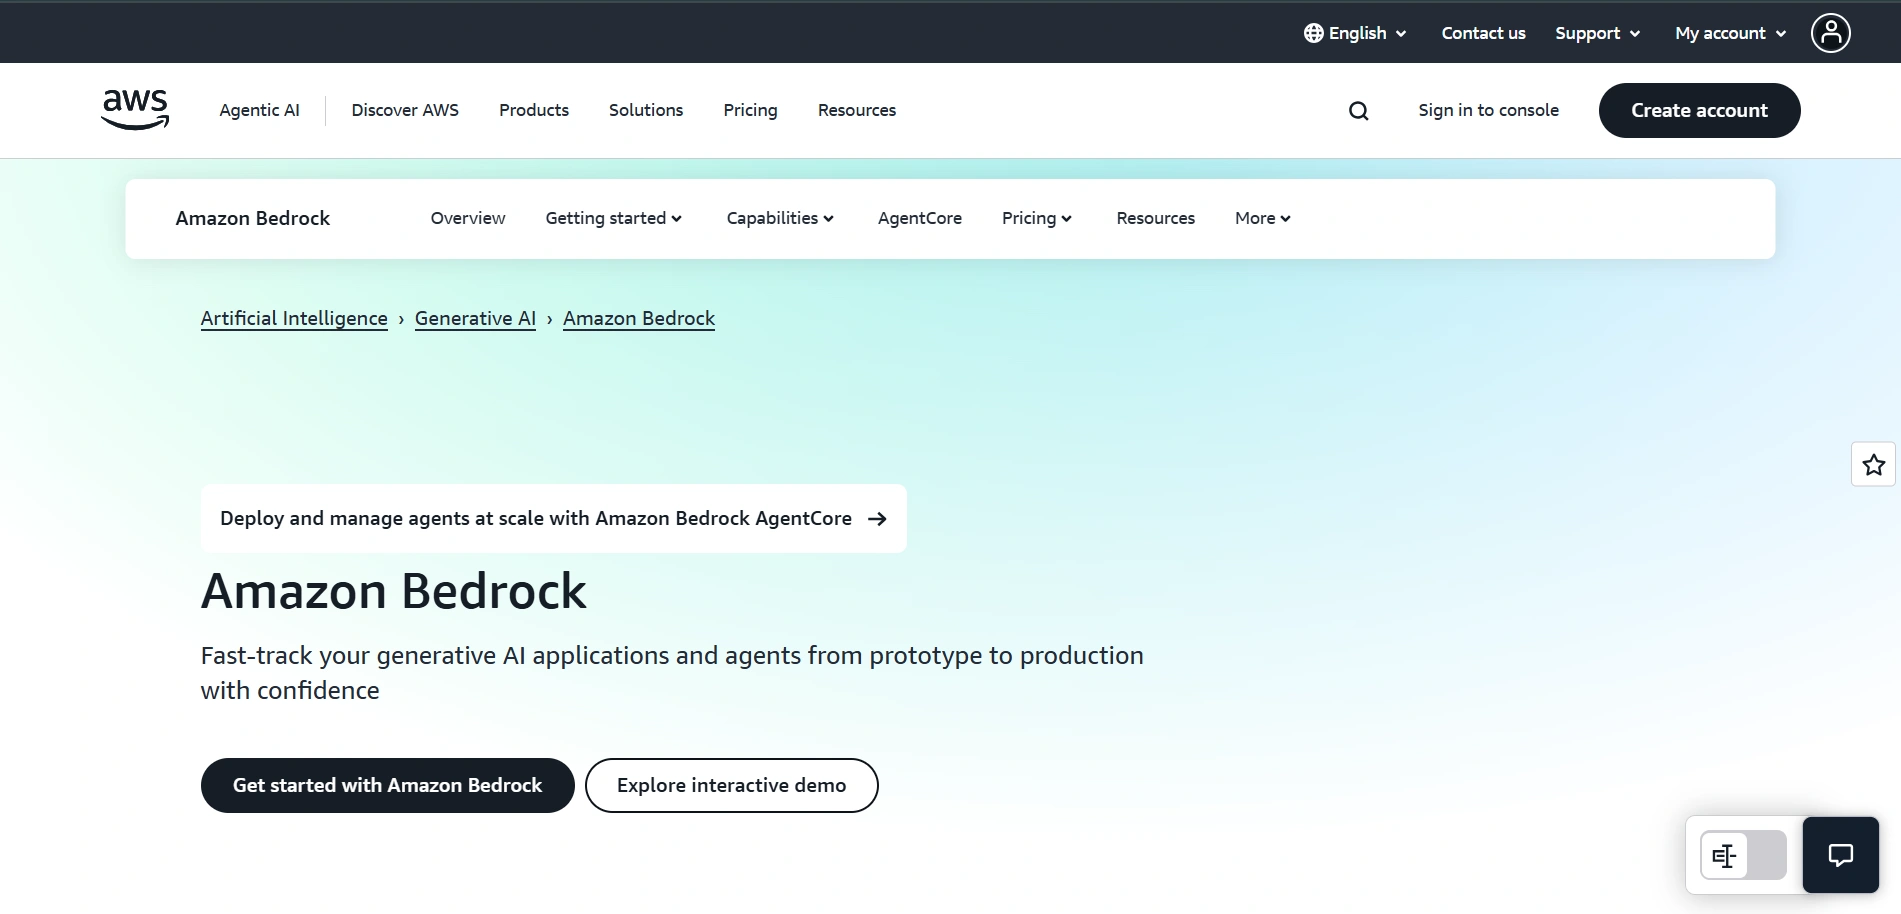
Task: Follow the Amazon Bedrock breadcrumb link
Action: tap(639, 318)
